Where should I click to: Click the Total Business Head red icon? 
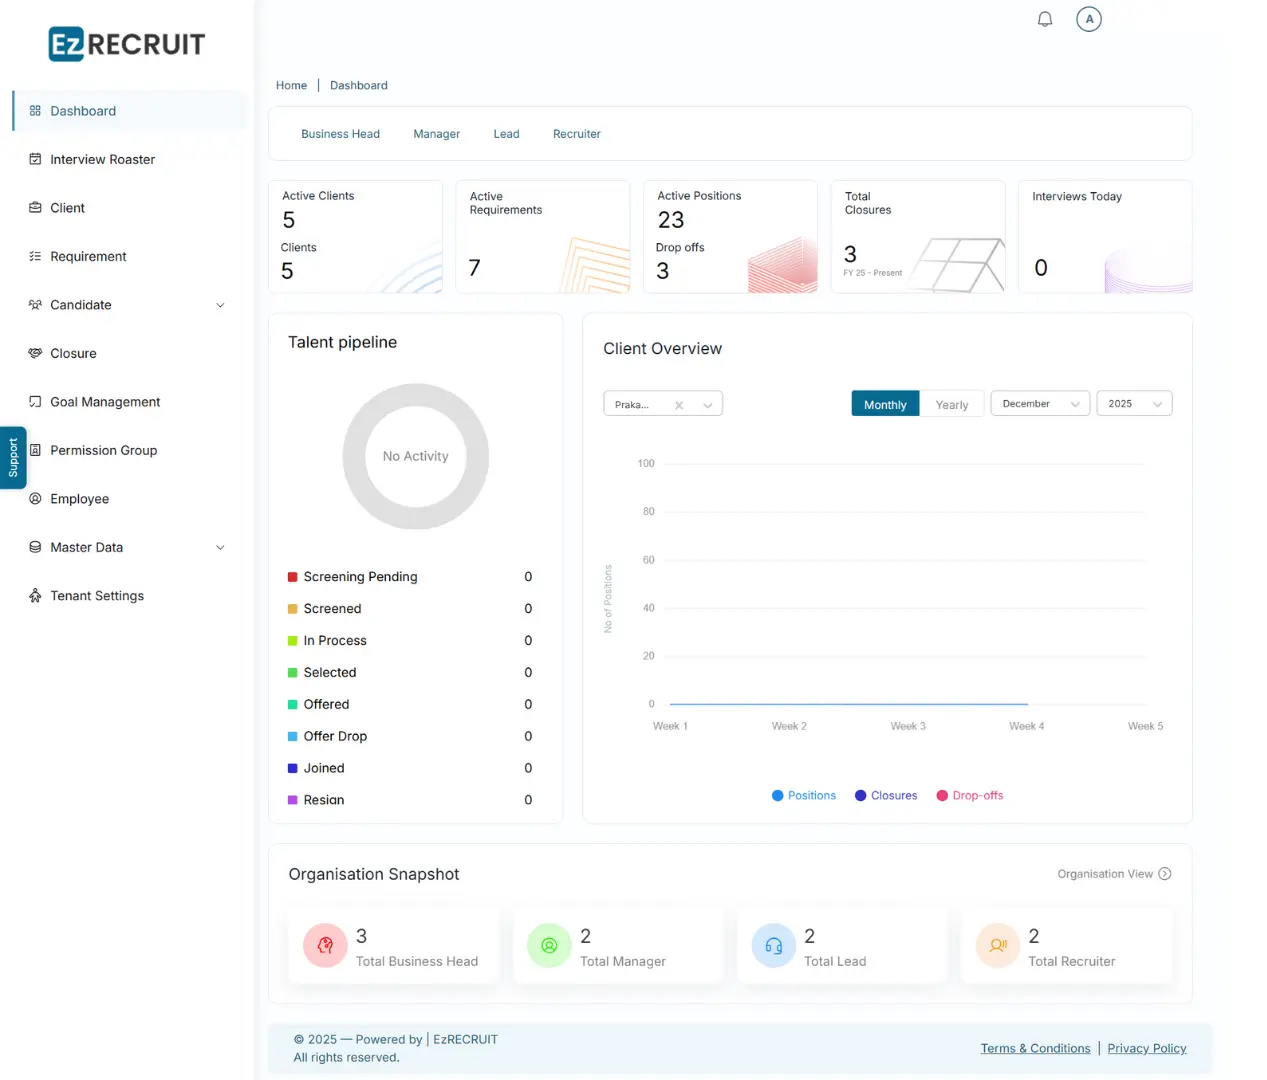tap(325, 946)
